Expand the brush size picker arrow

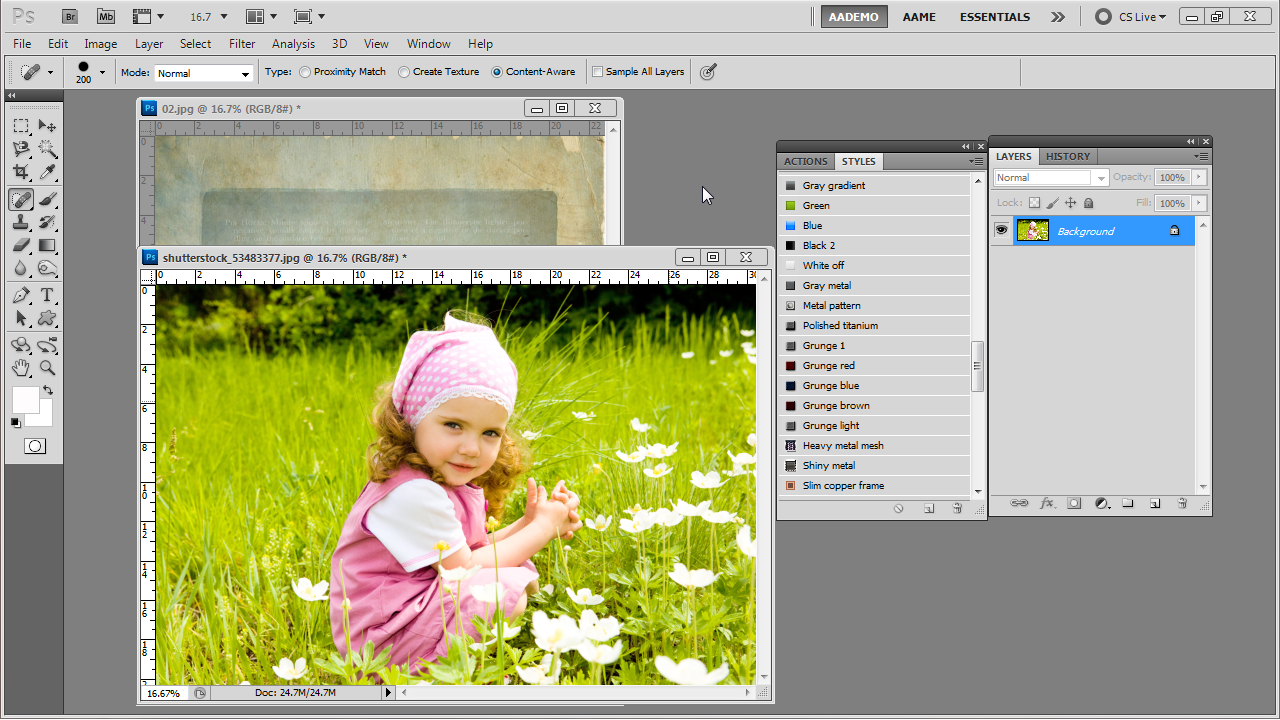click(102, 72)
